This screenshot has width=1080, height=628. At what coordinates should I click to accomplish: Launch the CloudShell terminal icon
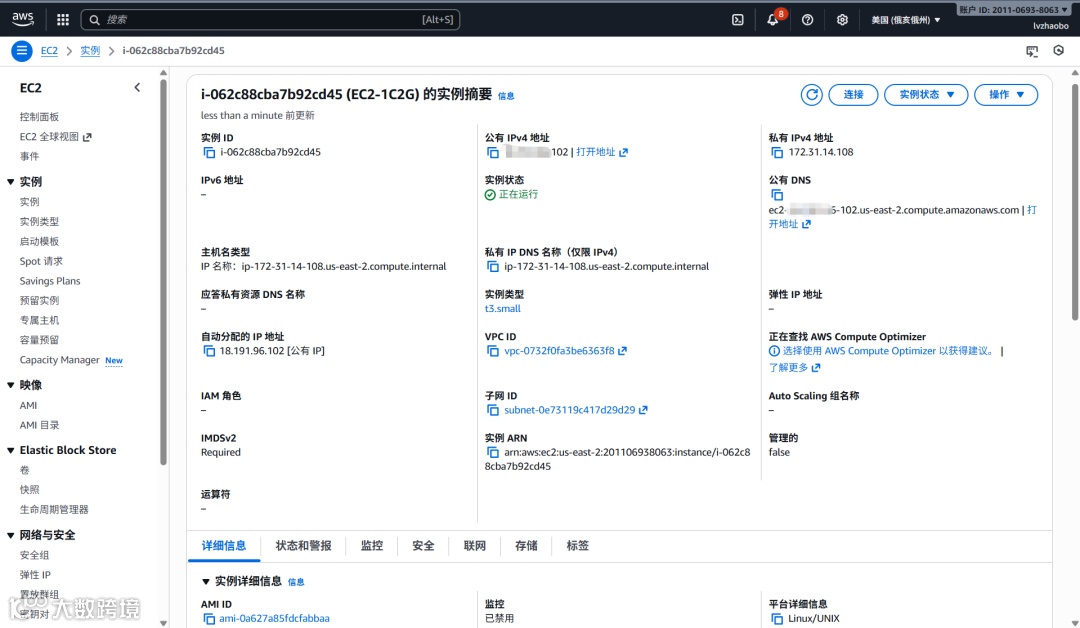coord(738,20)
